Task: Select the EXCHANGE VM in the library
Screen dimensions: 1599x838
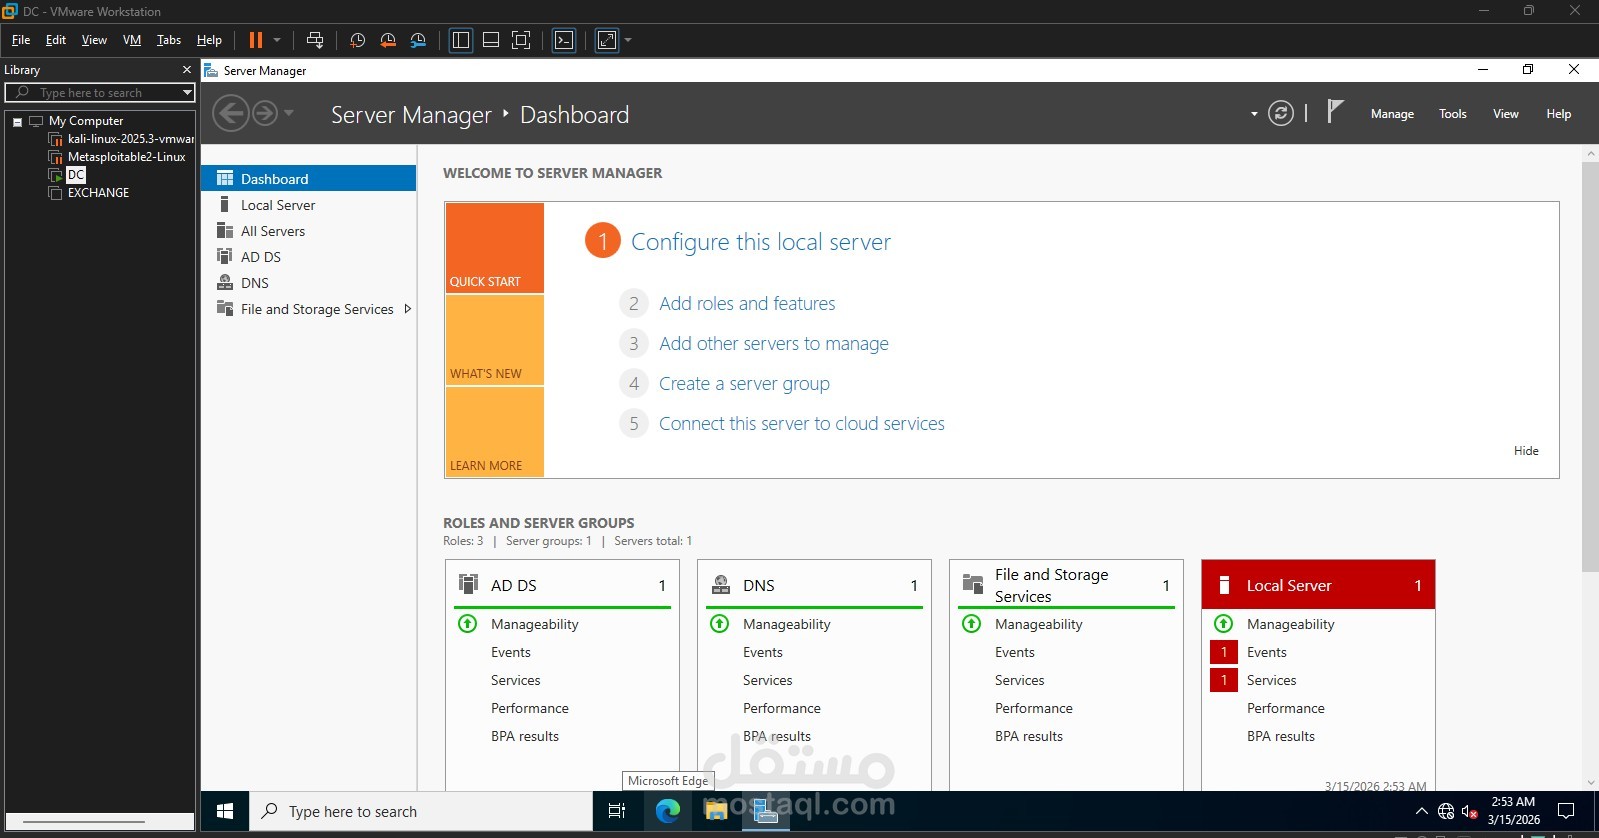Action: click(98, 193)
